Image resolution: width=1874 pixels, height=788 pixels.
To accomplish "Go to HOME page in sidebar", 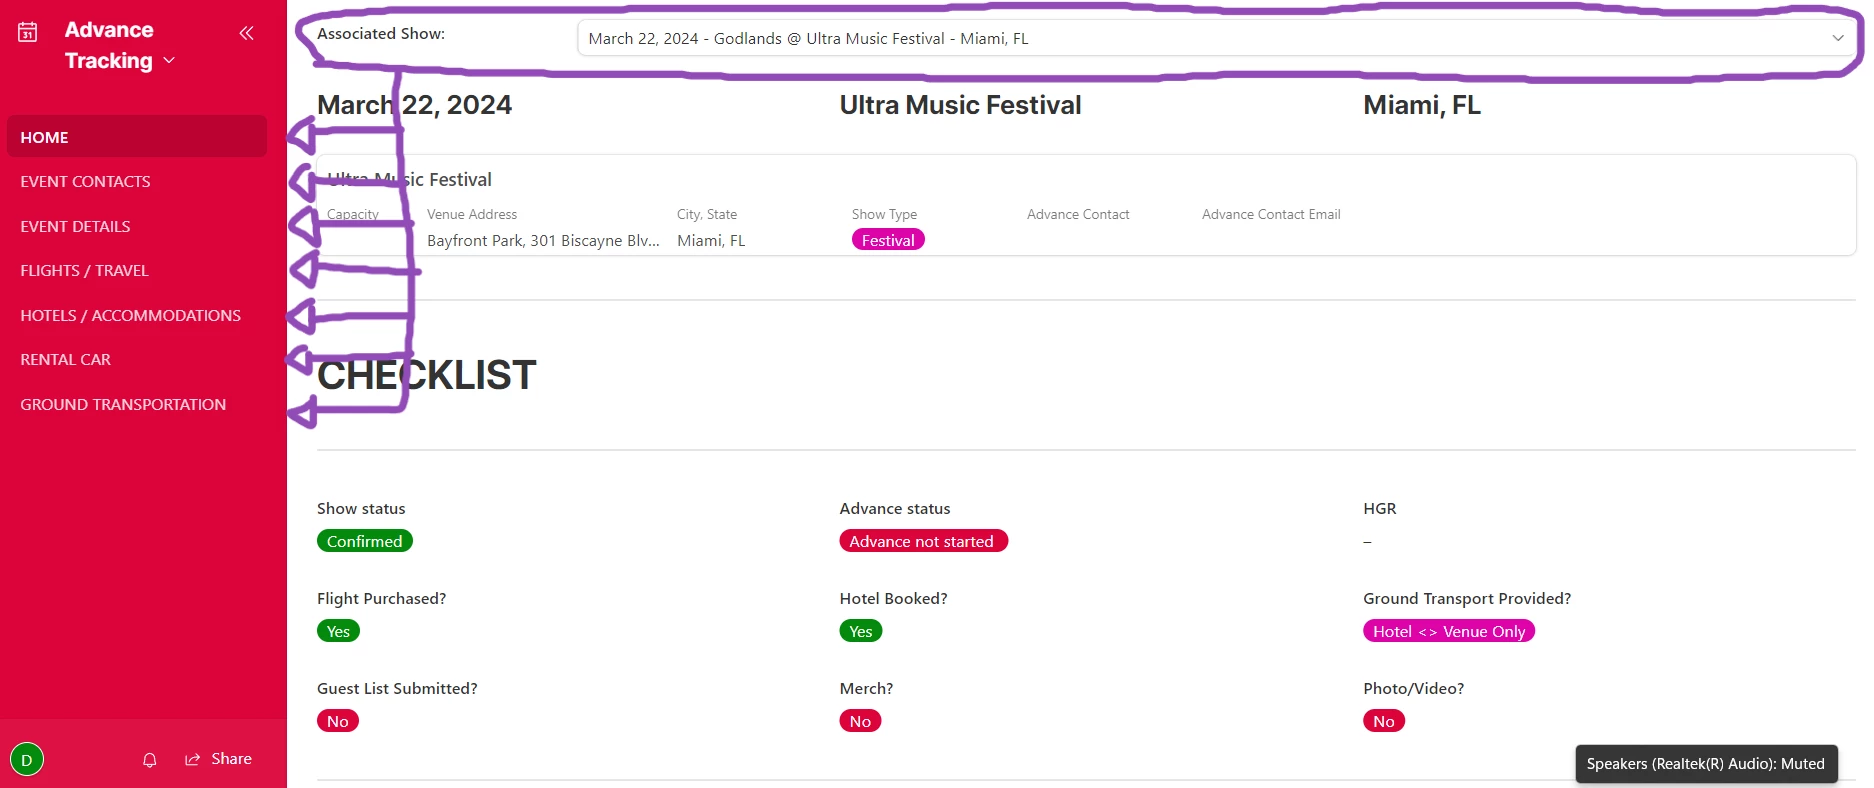I will tap(137, 137).
